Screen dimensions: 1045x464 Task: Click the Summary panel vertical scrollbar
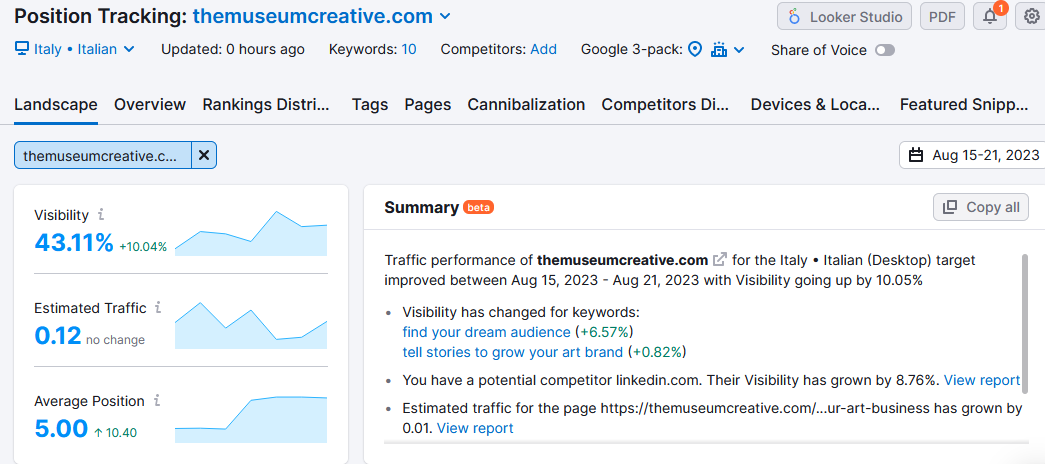(x=1025, y=317)
